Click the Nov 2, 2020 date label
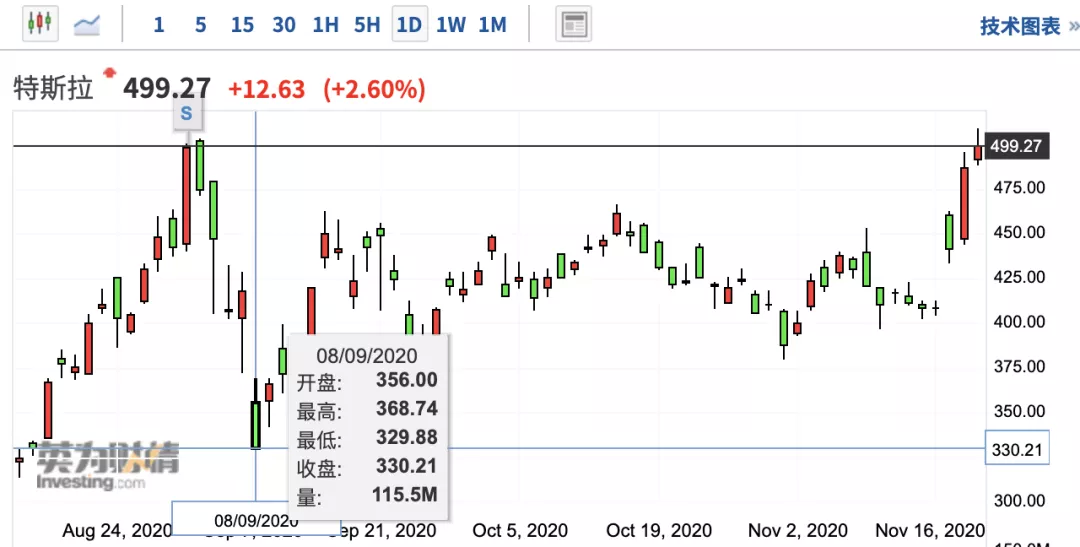 point(798,530)
